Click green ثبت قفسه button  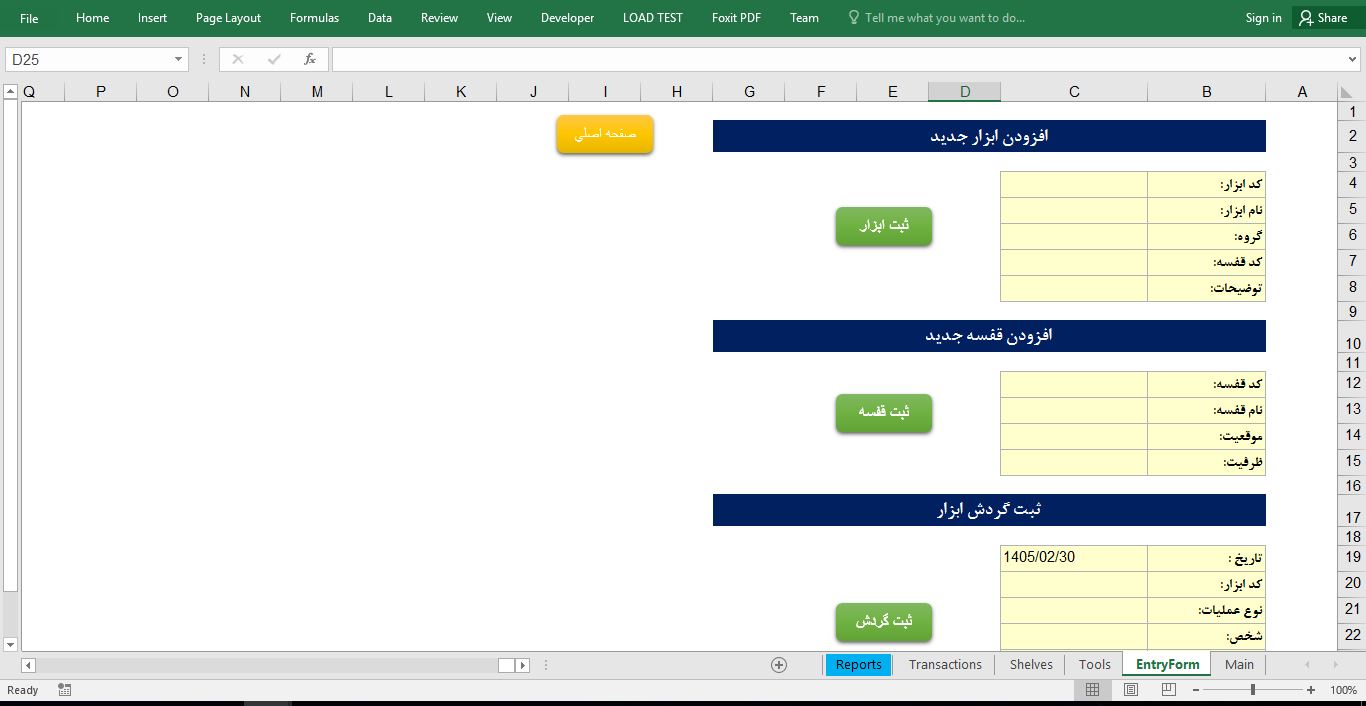tap(884, 413)
